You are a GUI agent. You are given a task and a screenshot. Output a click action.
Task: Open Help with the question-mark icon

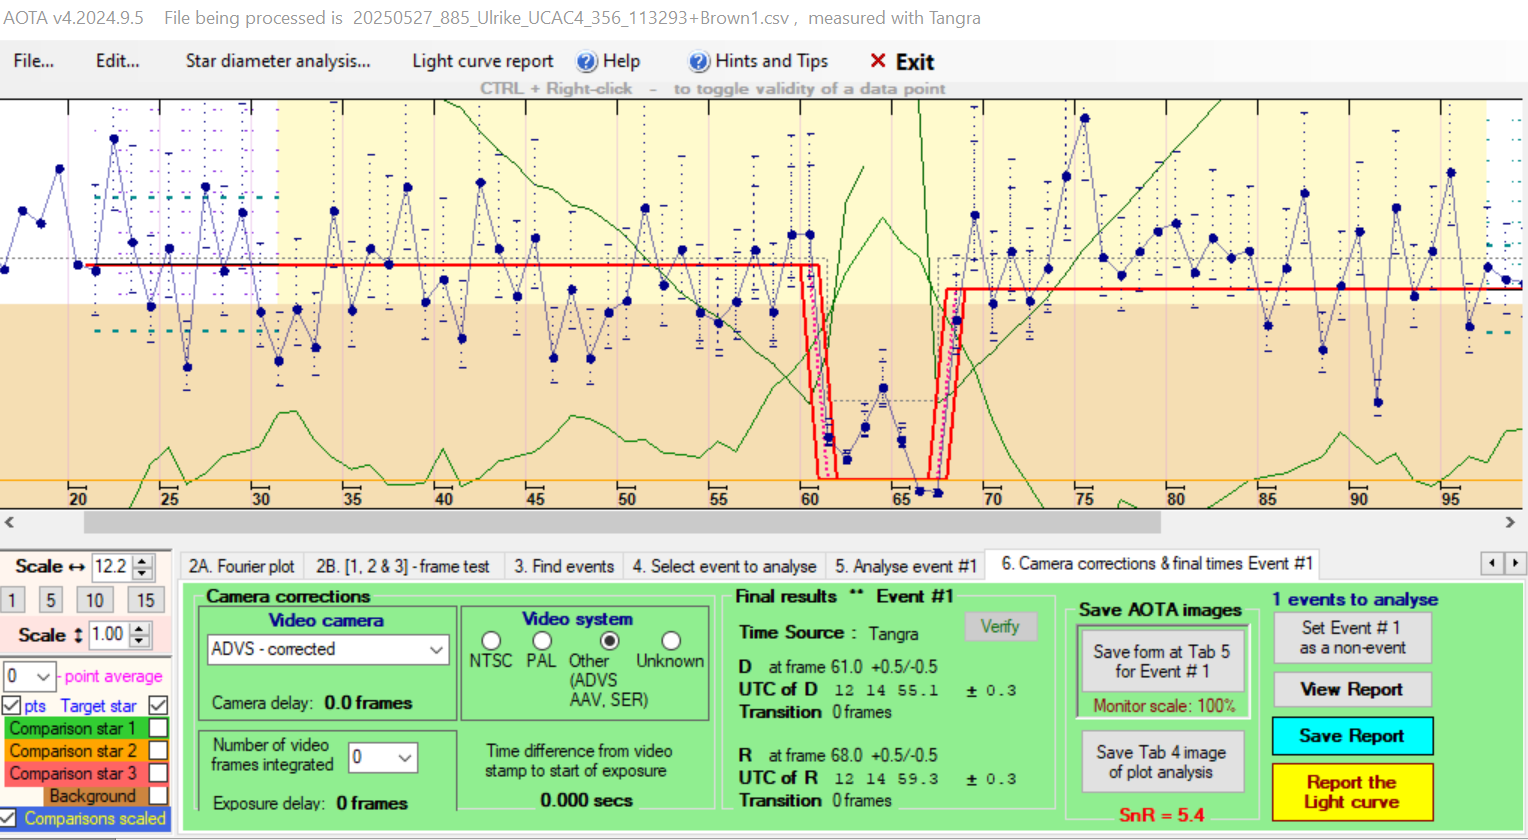608,61
